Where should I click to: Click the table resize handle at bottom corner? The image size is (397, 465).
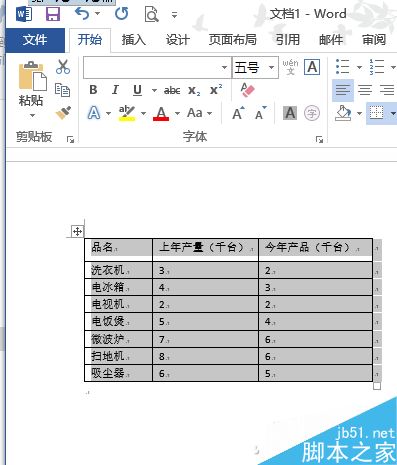pyautogui.click(x=377, y=386)
